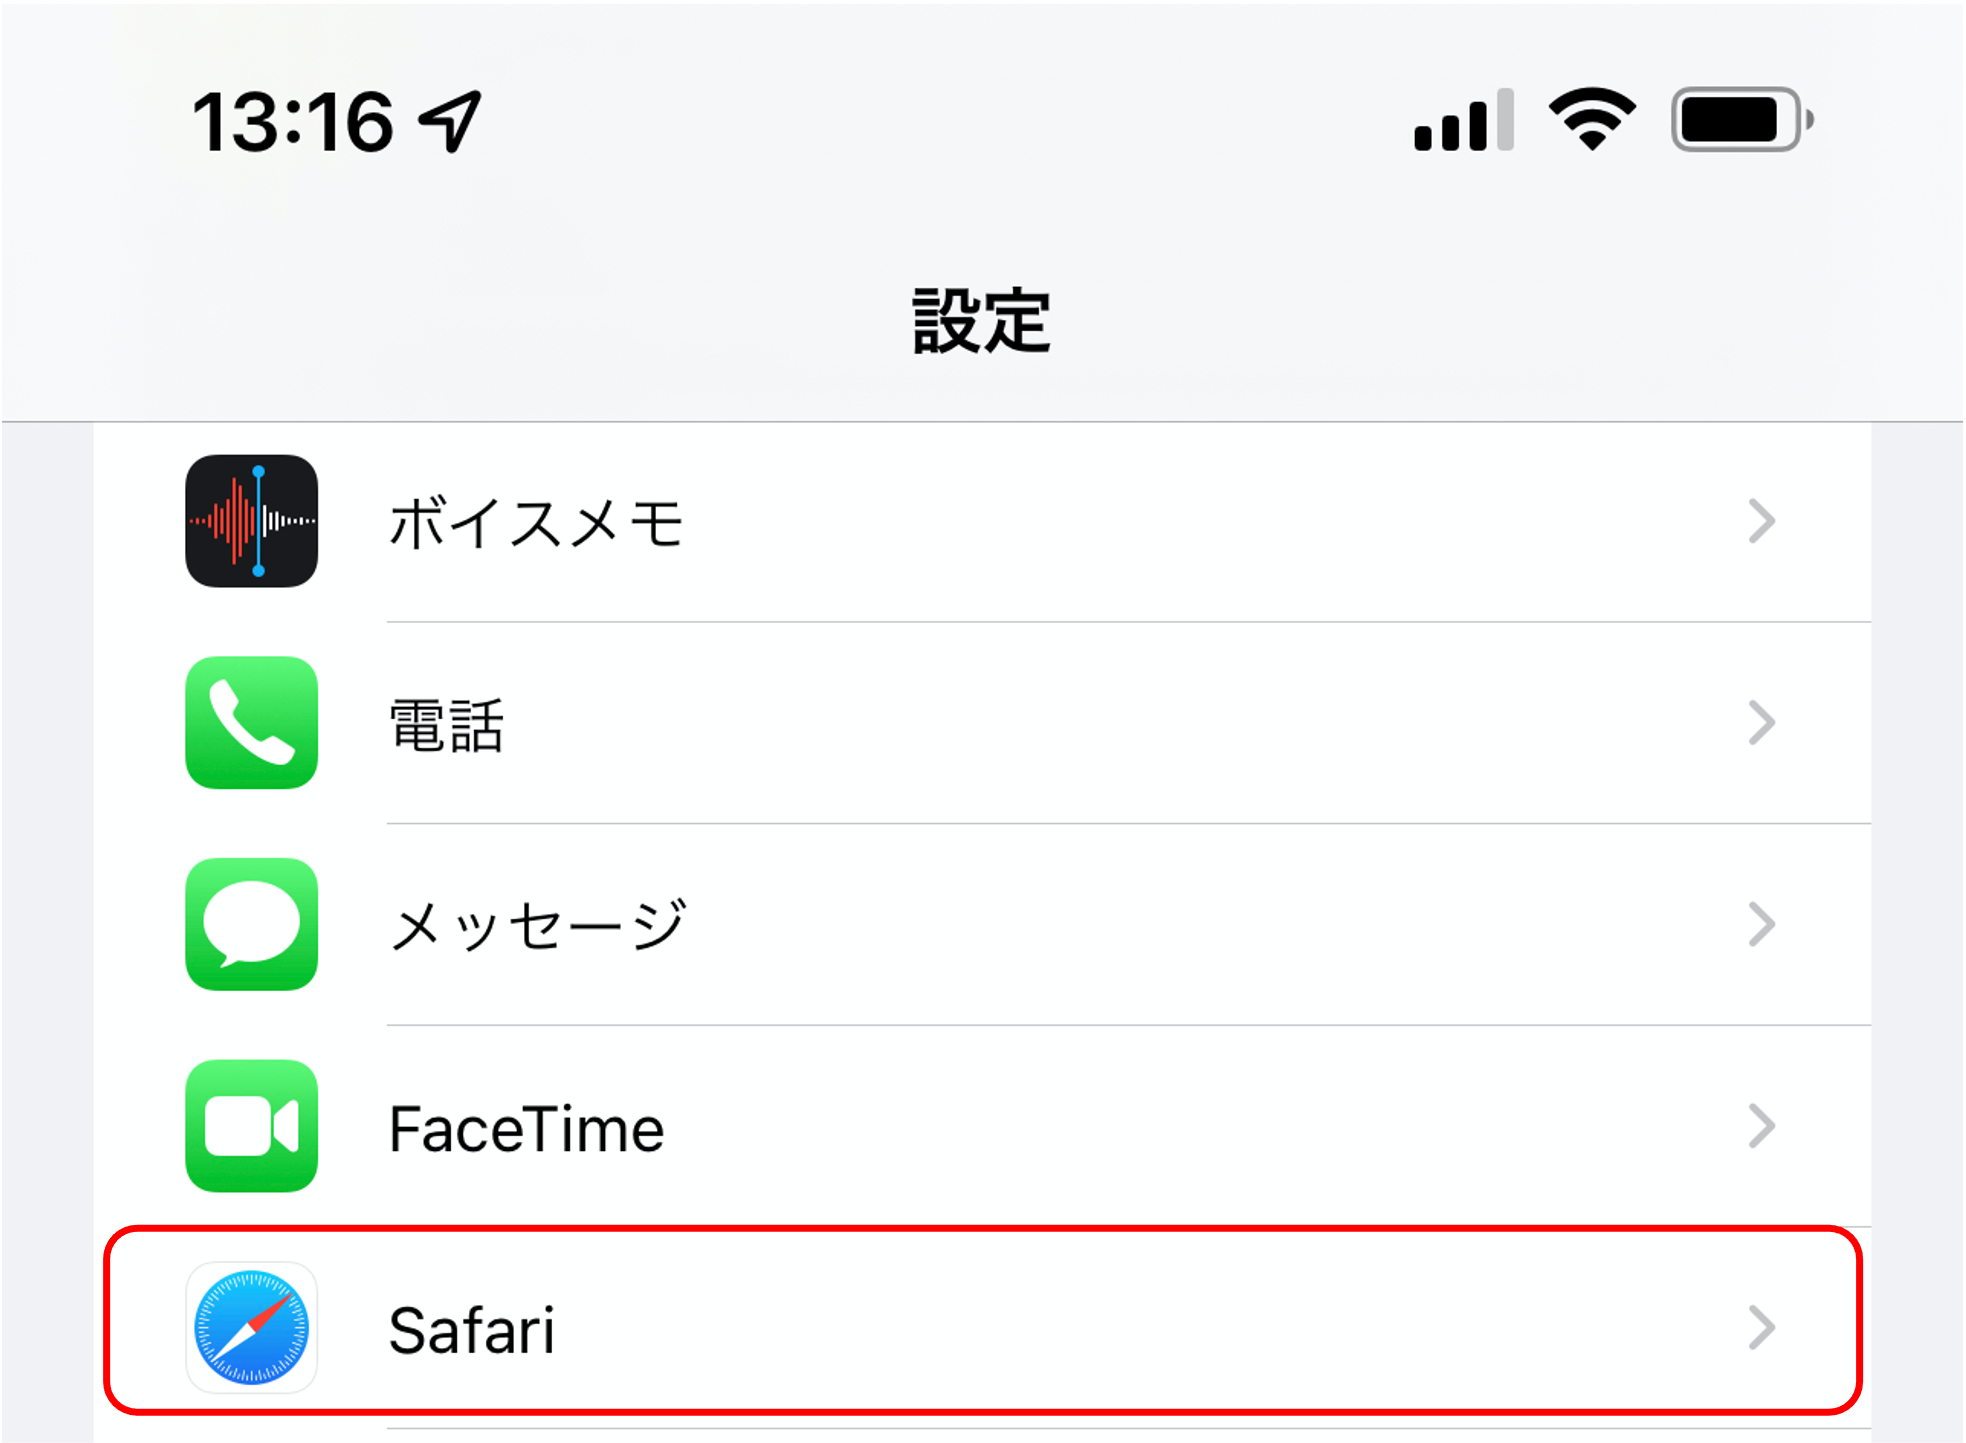Open the 電話 settings entry
1966x1443 pixels.
(983, 723)
